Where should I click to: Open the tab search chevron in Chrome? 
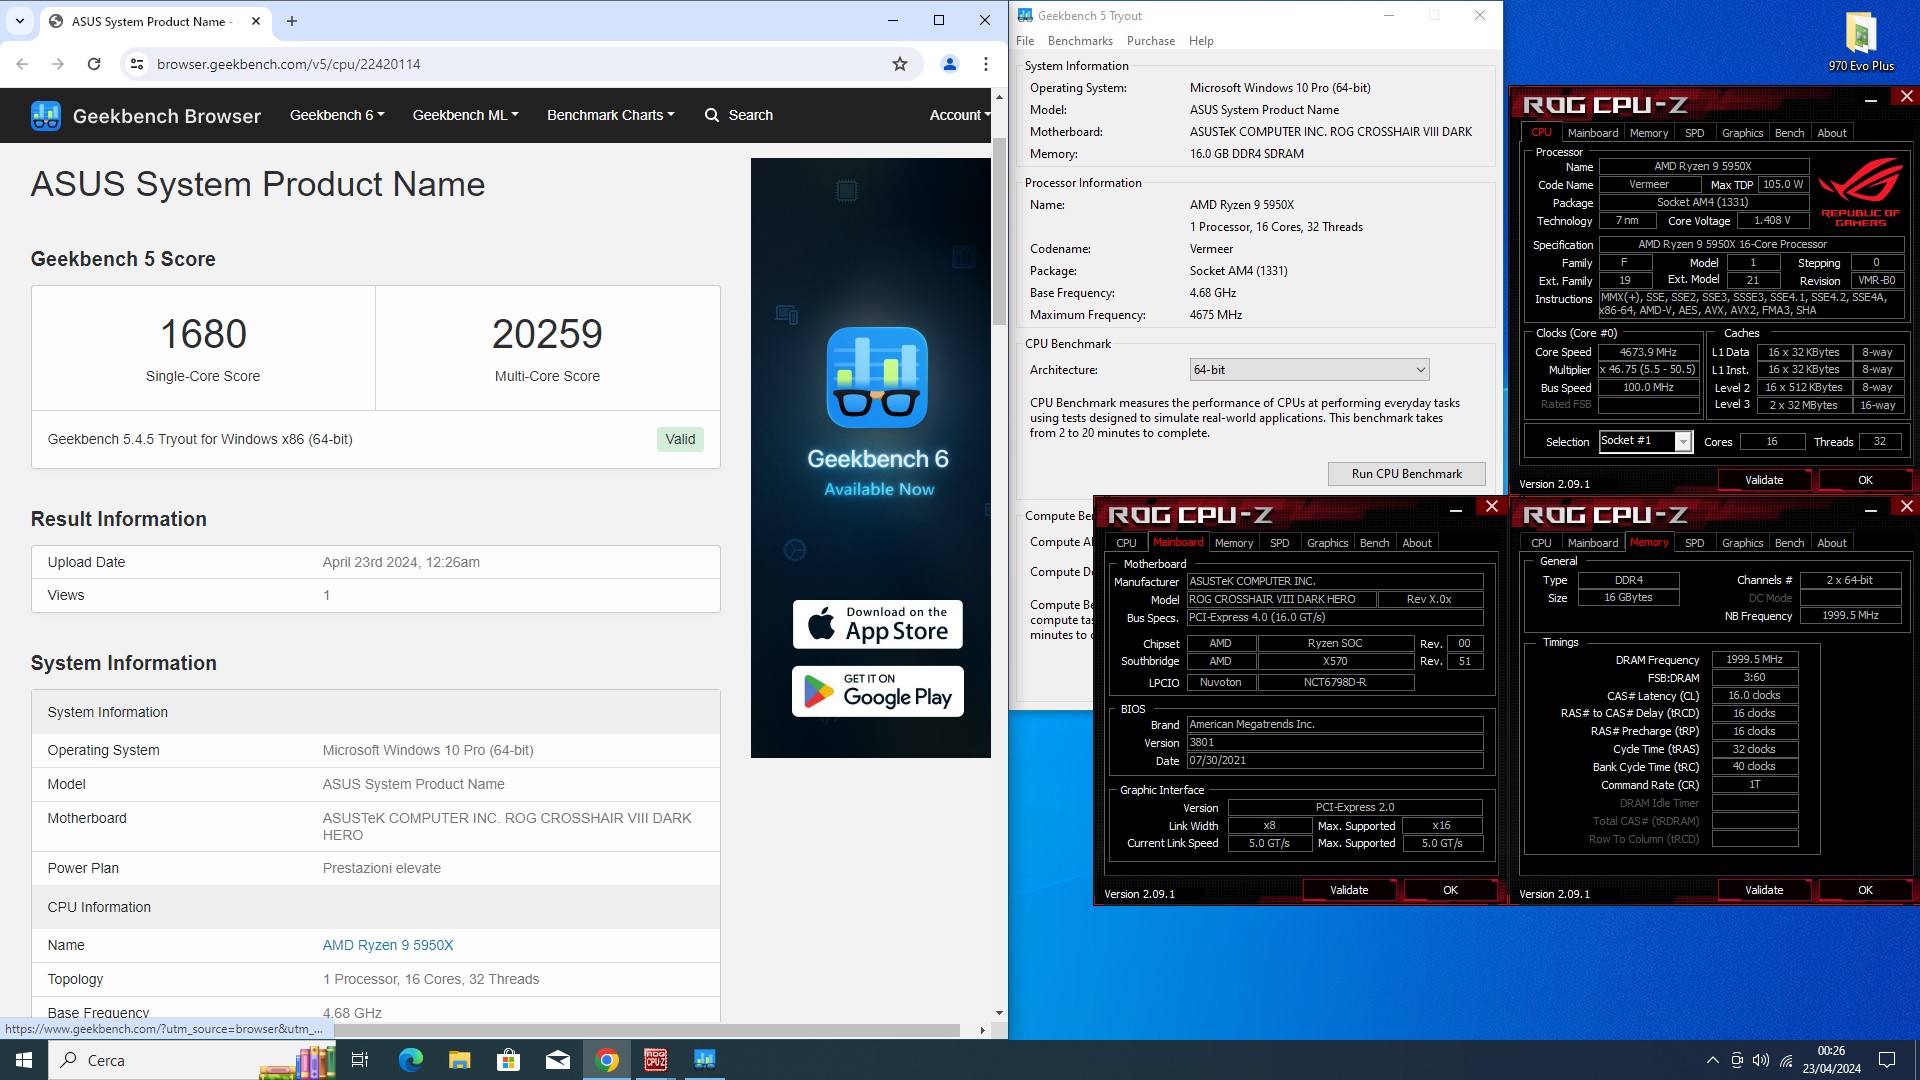19,21
